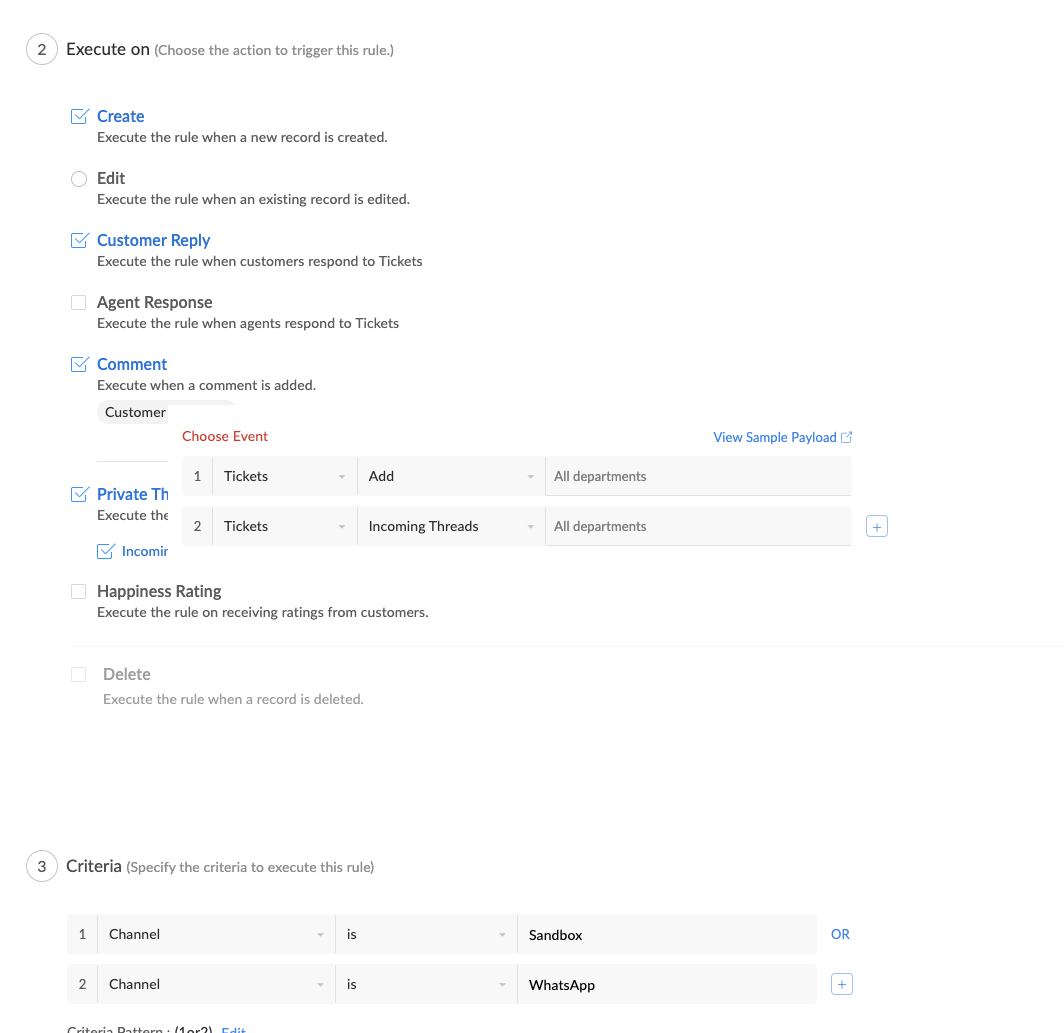This screenshot has height=1033, width=1064.
Task: Toggle the Incoming sub-option checkbox
Action: [x=105, y=551]
